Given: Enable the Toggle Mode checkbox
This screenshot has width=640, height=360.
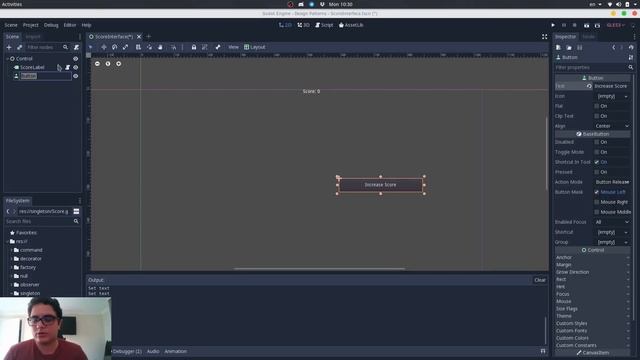Looking at the screenshot, I should click(597, 152).
